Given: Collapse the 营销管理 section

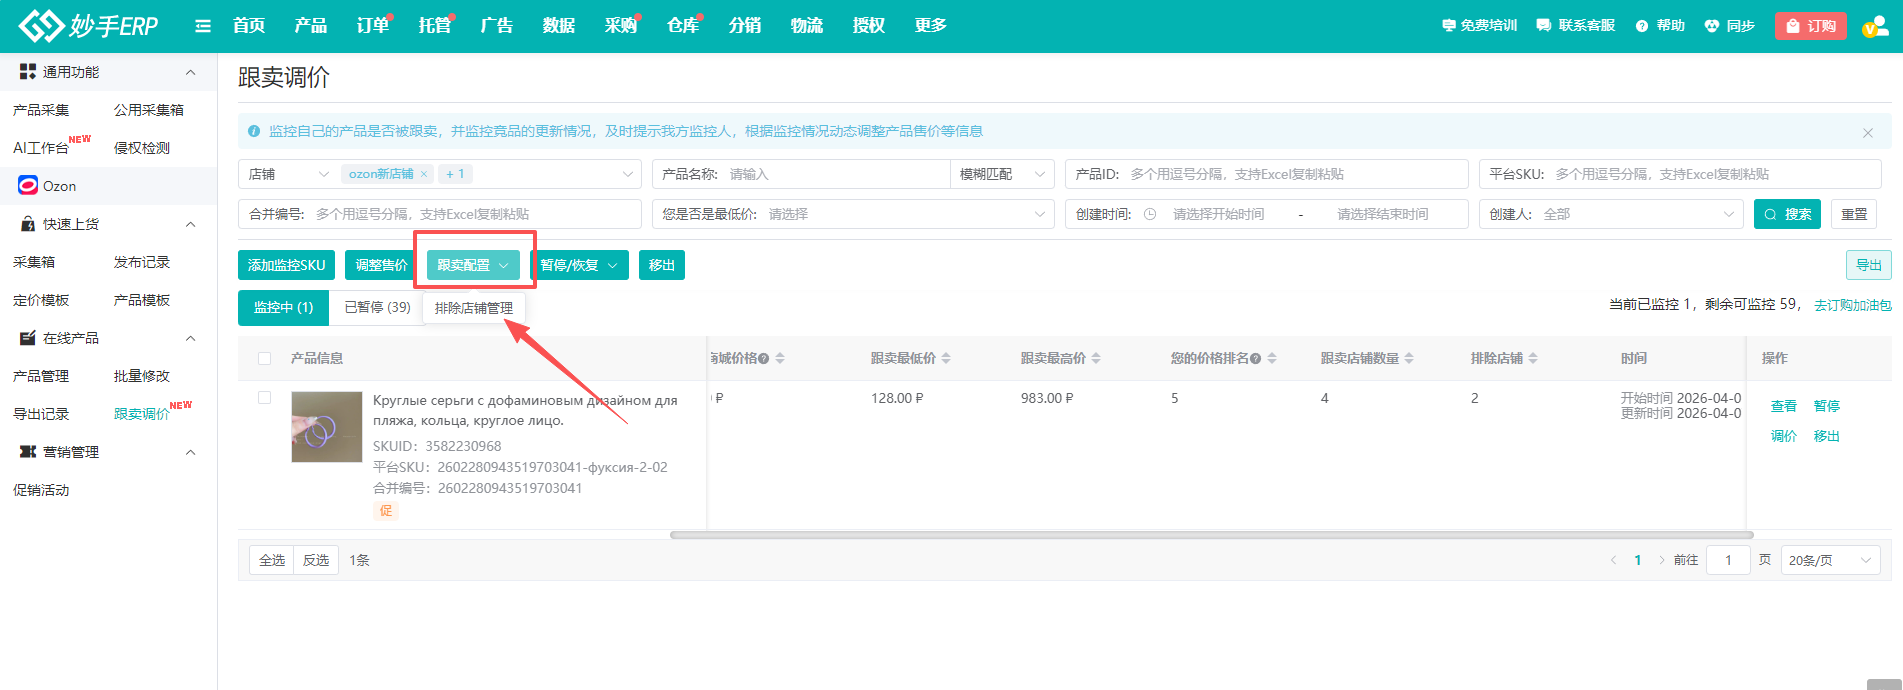Looking at the screenshot, I should point(190,452).
